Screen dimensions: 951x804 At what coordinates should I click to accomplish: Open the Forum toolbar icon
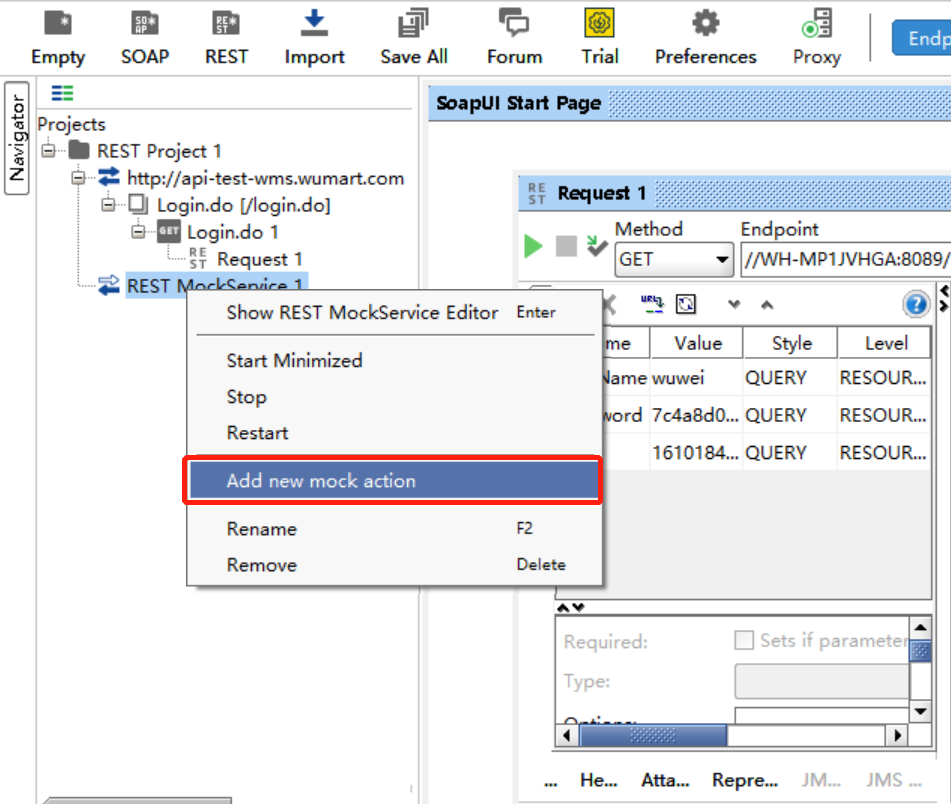(514, 38)
